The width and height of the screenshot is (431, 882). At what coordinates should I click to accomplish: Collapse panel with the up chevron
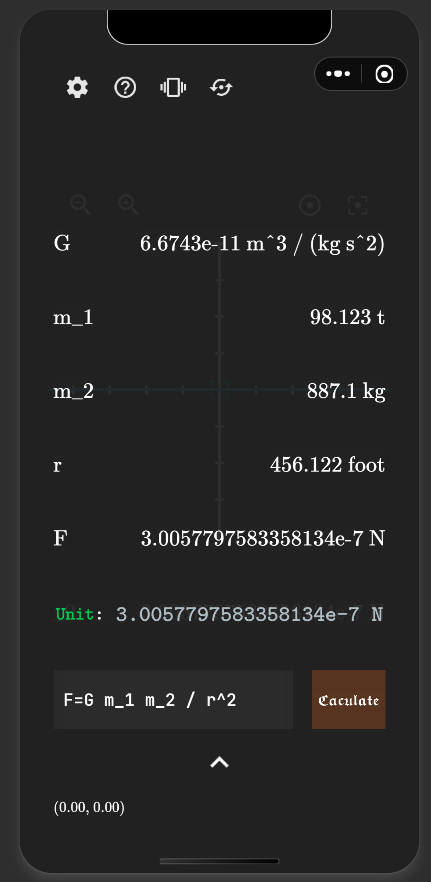pos(219,762)
